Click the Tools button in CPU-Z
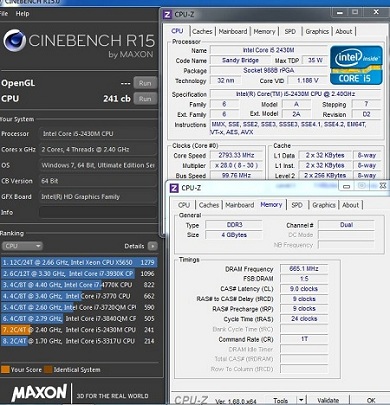 point(280,400)
